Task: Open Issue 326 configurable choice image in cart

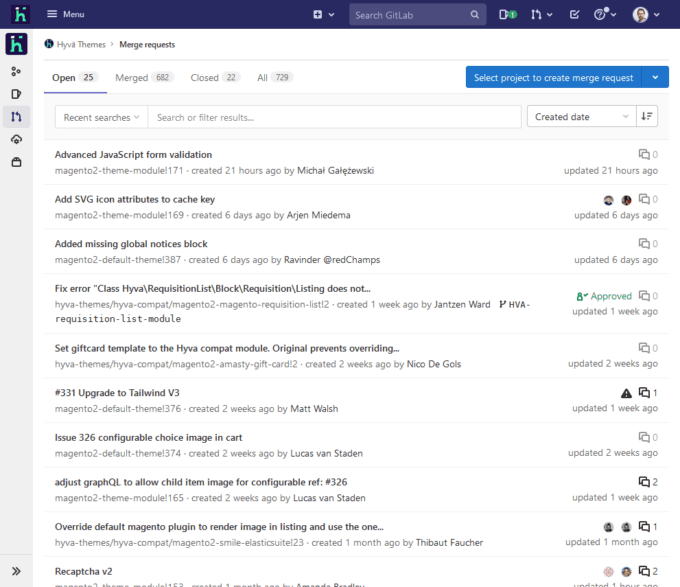Action: pyautogui.click(x=148, y=438)
